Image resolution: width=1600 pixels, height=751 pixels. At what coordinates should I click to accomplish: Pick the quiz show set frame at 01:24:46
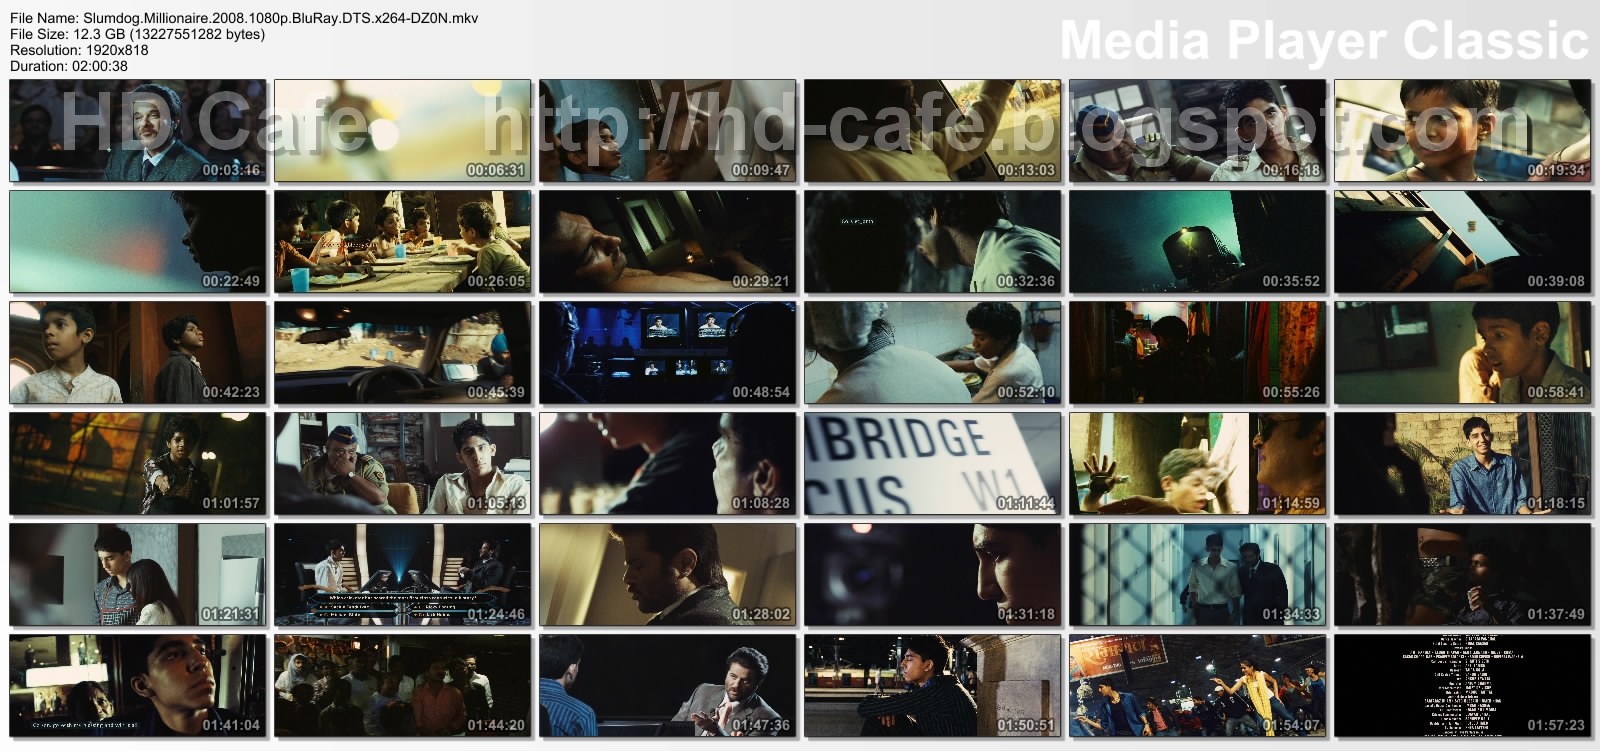click(403, 575)
